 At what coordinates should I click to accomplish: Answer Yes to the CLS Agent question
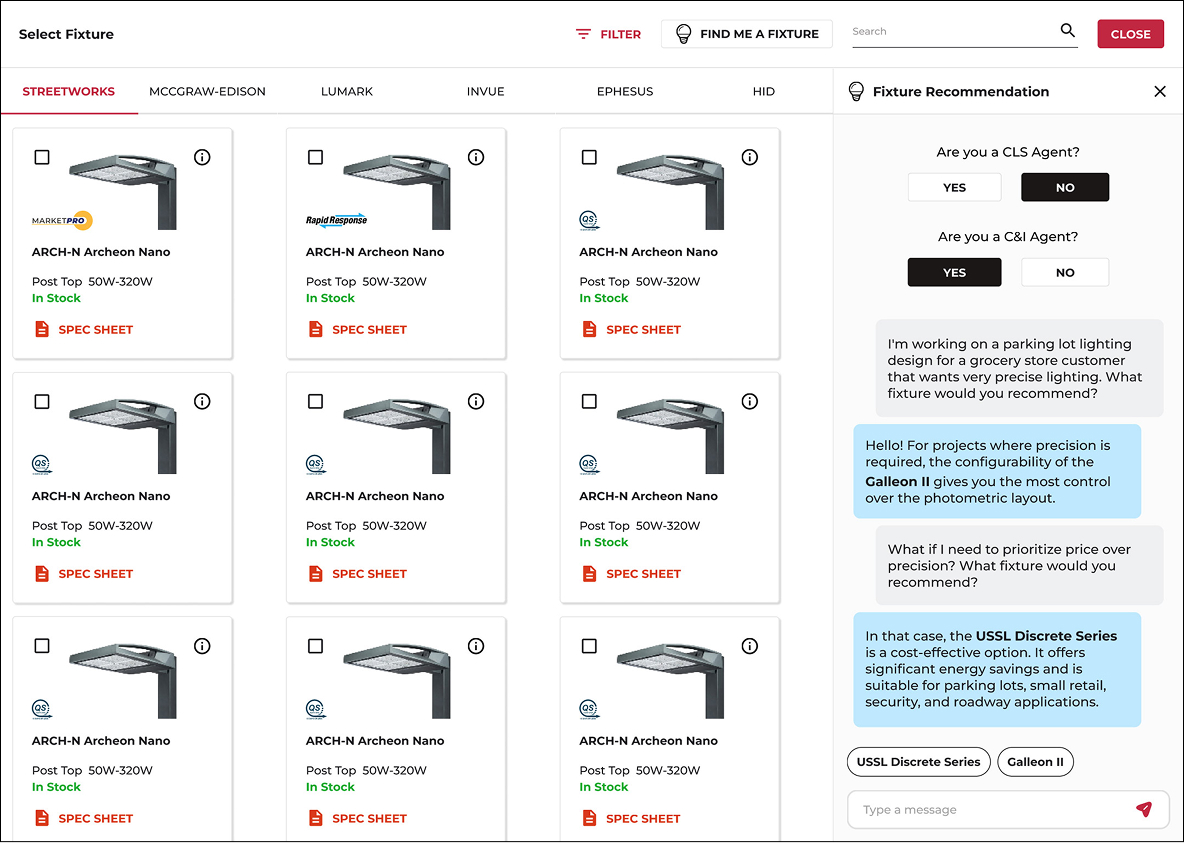point(954,187)
